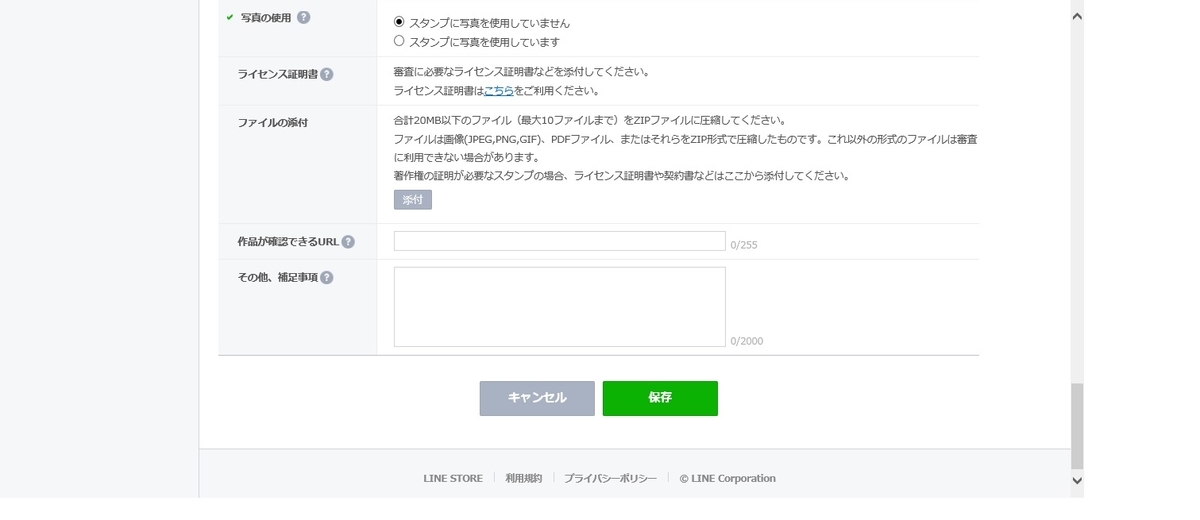
Task: Click the キャンセル button
Action: [x=537, y=398]
